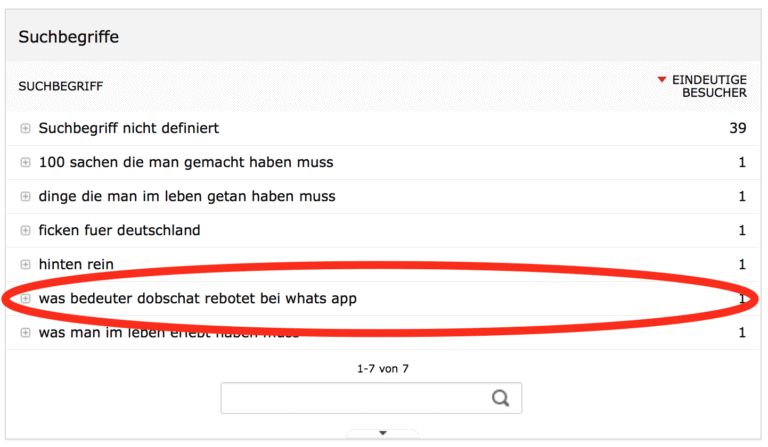The height and width of the screenshot is (447, 768).
Task: Click into the search input field
Action: click(x=355, y=398)
